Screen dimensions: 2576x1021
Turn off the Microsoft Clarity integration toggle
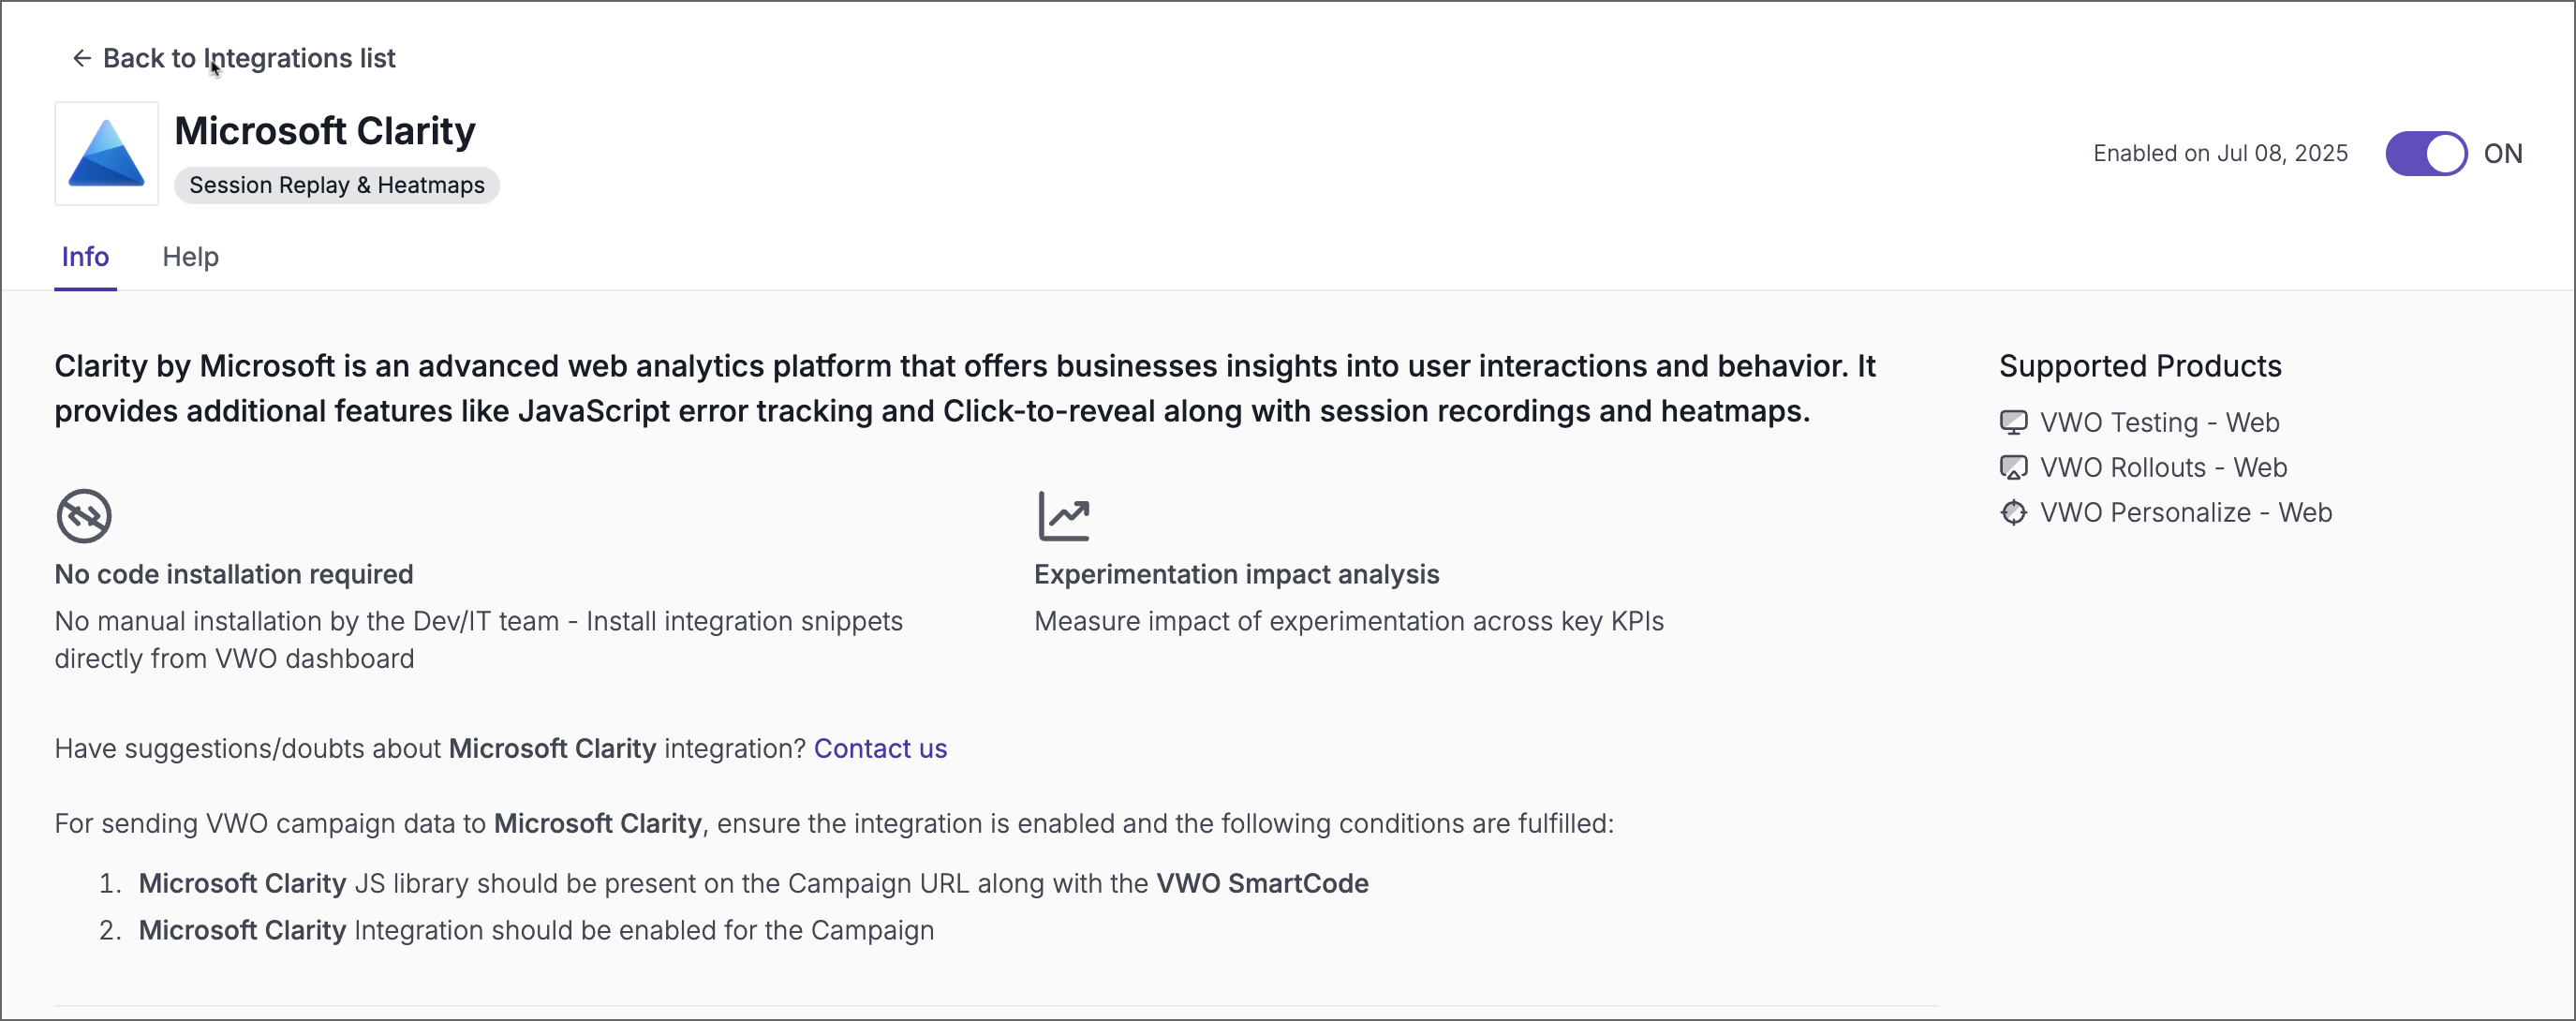click(2426, 153)
